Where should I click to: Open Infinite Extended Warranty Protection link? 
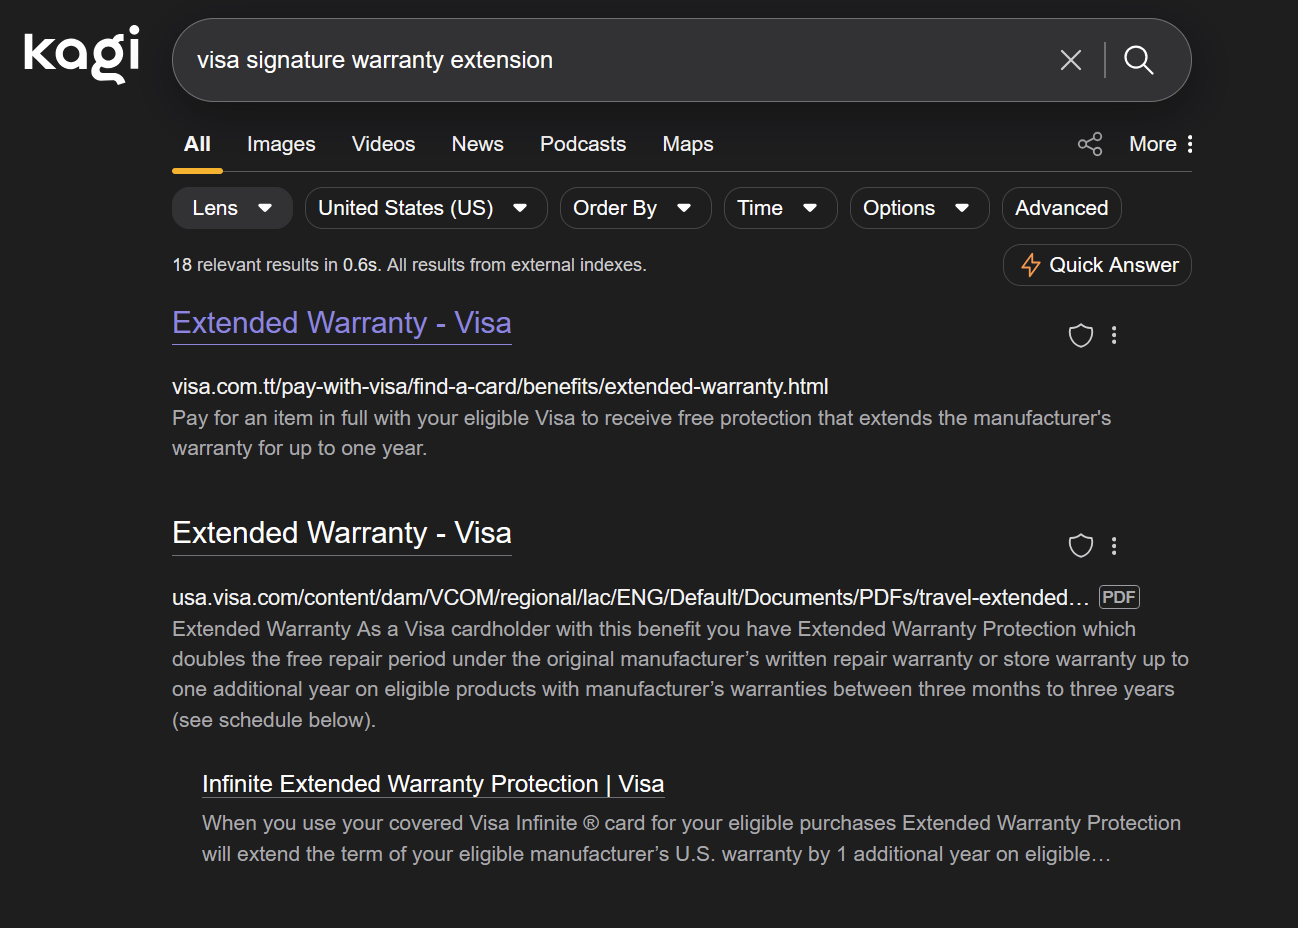pos(432,784)
